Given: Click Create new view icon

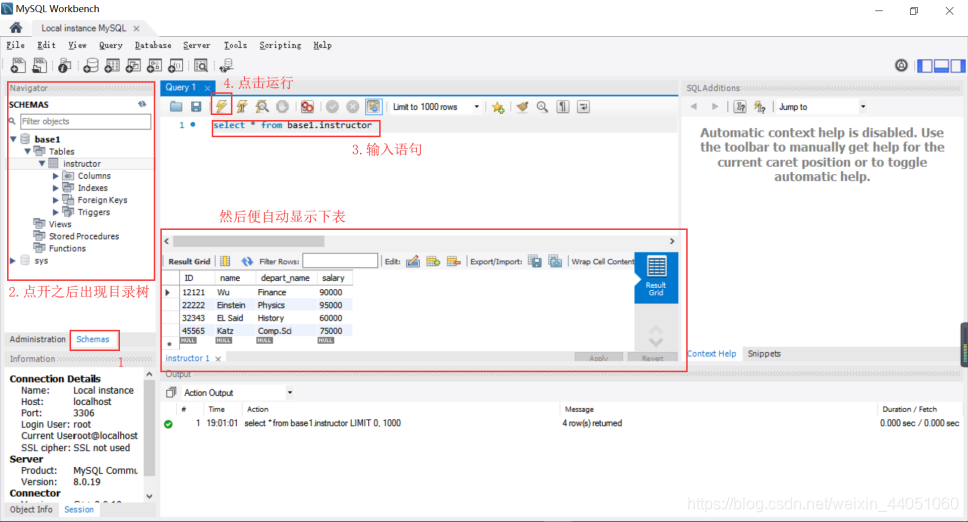Looking at the screenshot, I should 133,65.
